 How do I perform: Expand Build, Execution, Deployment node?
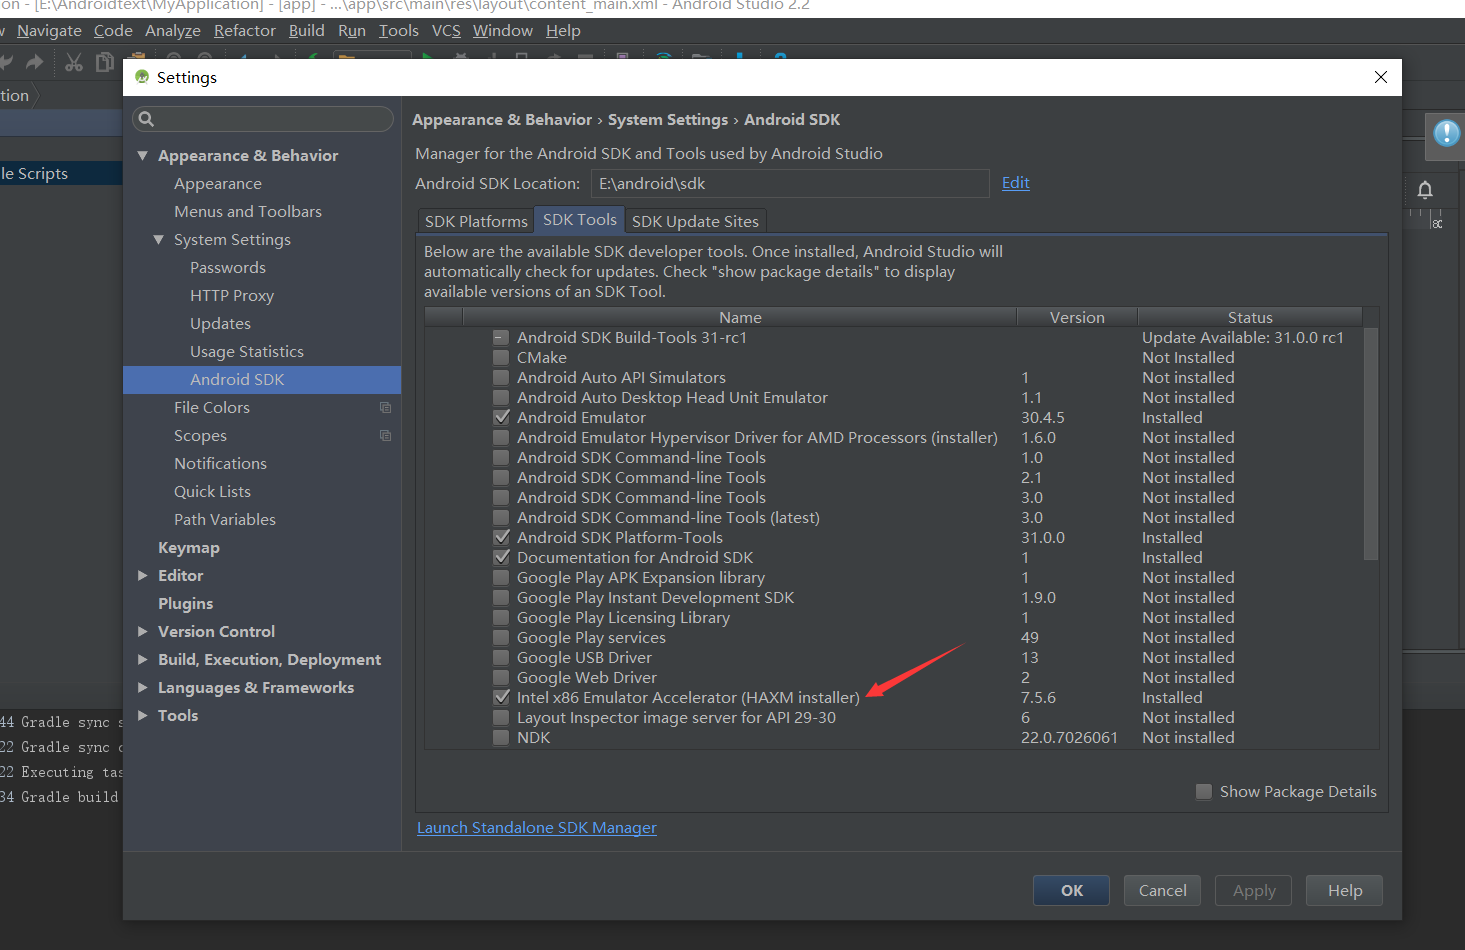142,660
